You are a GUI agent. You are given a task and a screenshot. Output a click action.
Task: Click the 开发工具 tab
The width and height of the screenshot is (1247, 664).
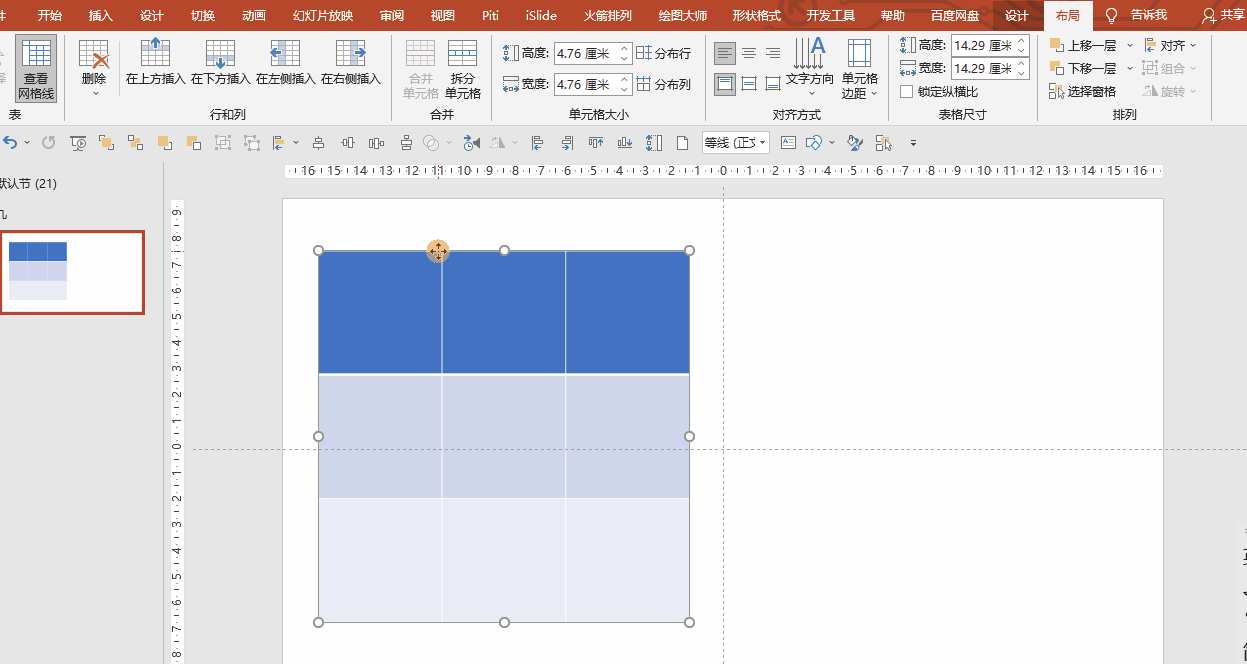point(831,15)
